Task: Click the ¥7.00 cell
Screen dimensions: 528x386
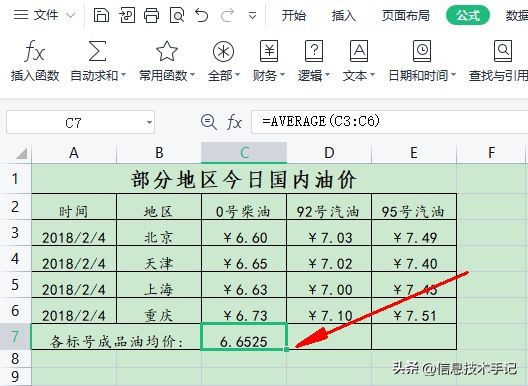Action: click(329, 285)
